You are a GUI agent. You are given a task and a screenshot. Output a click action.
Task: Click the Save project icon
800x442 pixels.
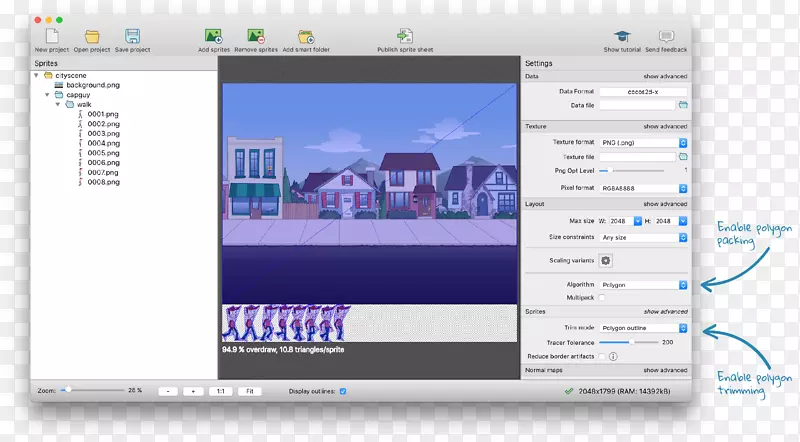[x=132, y=37]
